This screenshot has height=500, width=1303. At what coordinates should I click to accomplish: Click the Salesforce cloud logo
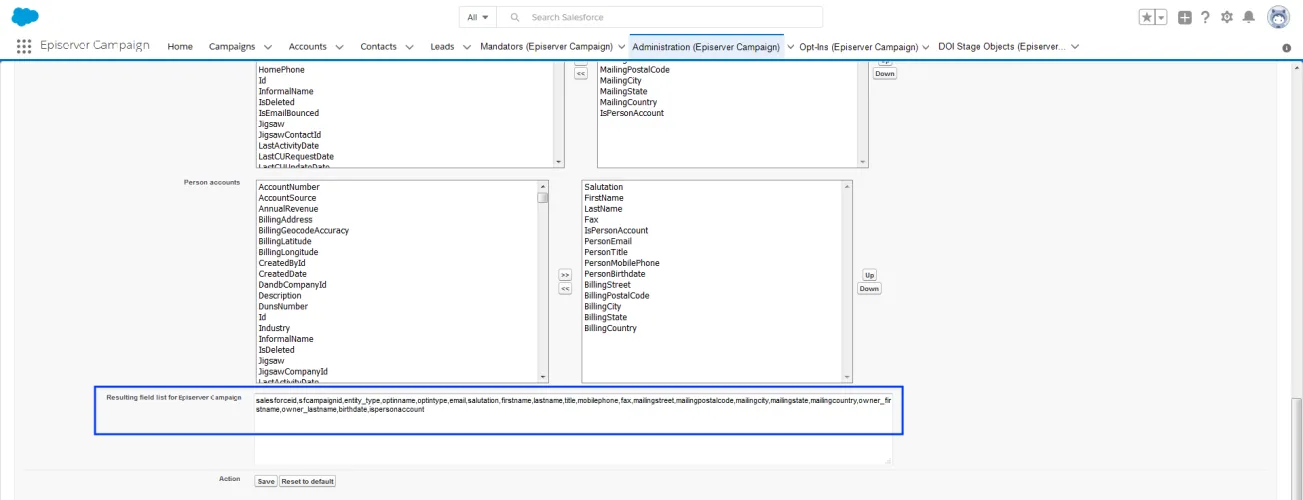coord(25,16)
